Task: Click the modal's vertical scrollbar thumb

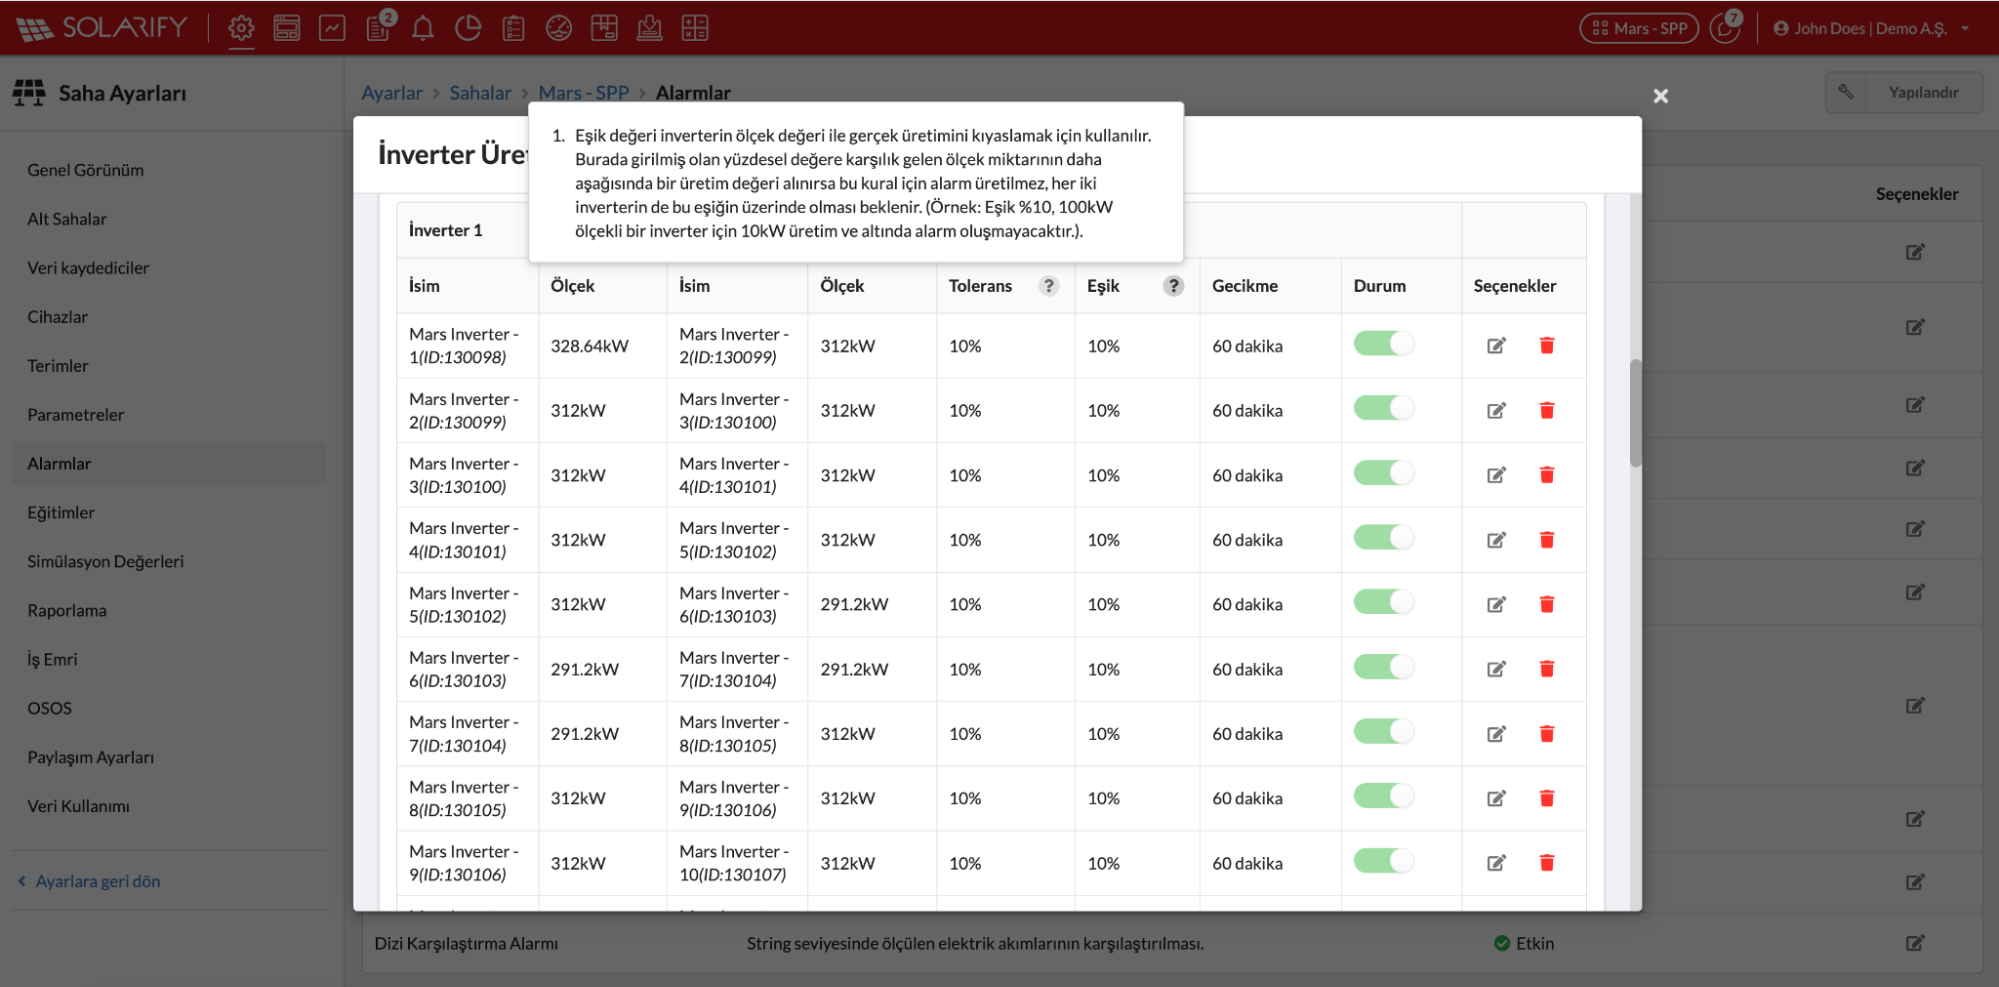Action: tap(1635, 412)
